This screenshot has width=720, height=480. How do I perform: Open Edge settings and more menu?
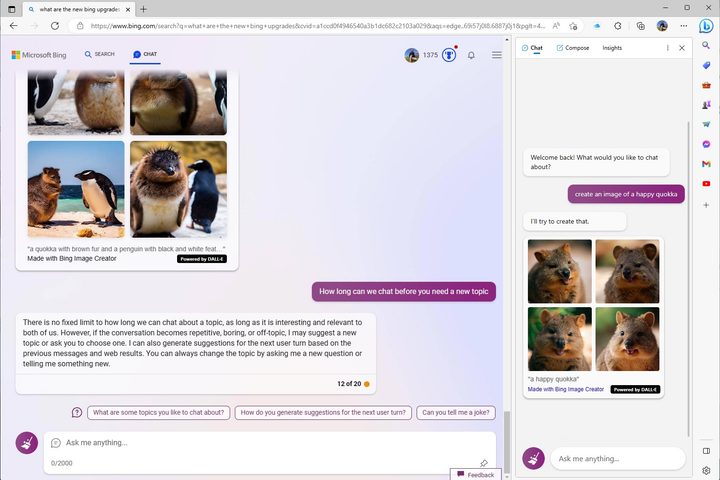tap(684, 26)
